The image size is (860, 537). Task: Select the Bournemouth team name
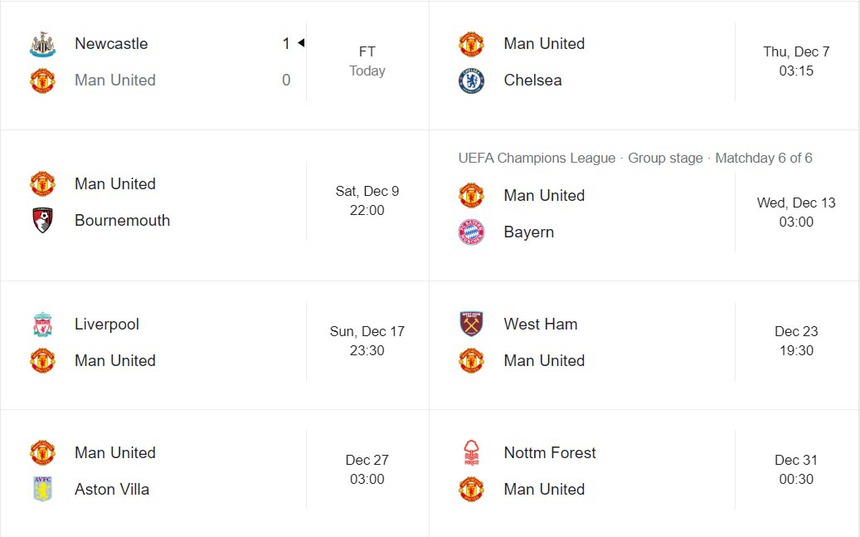click(x=122, y=221)
